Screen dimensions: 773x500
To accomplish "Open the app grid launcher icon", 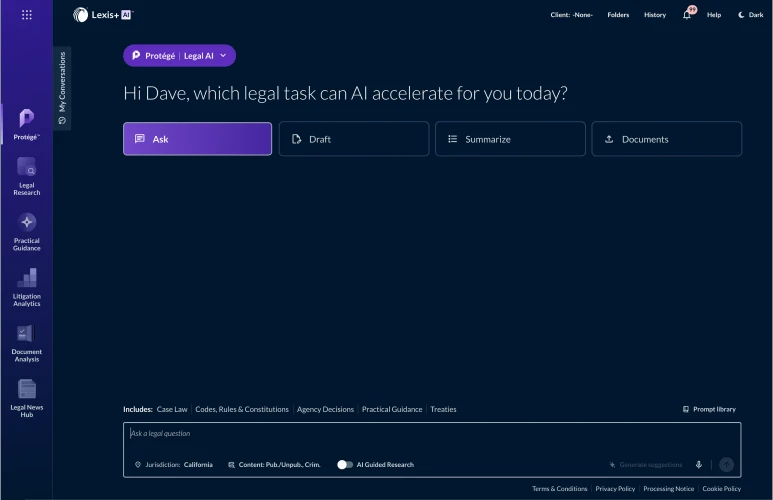I will (26, 15).
